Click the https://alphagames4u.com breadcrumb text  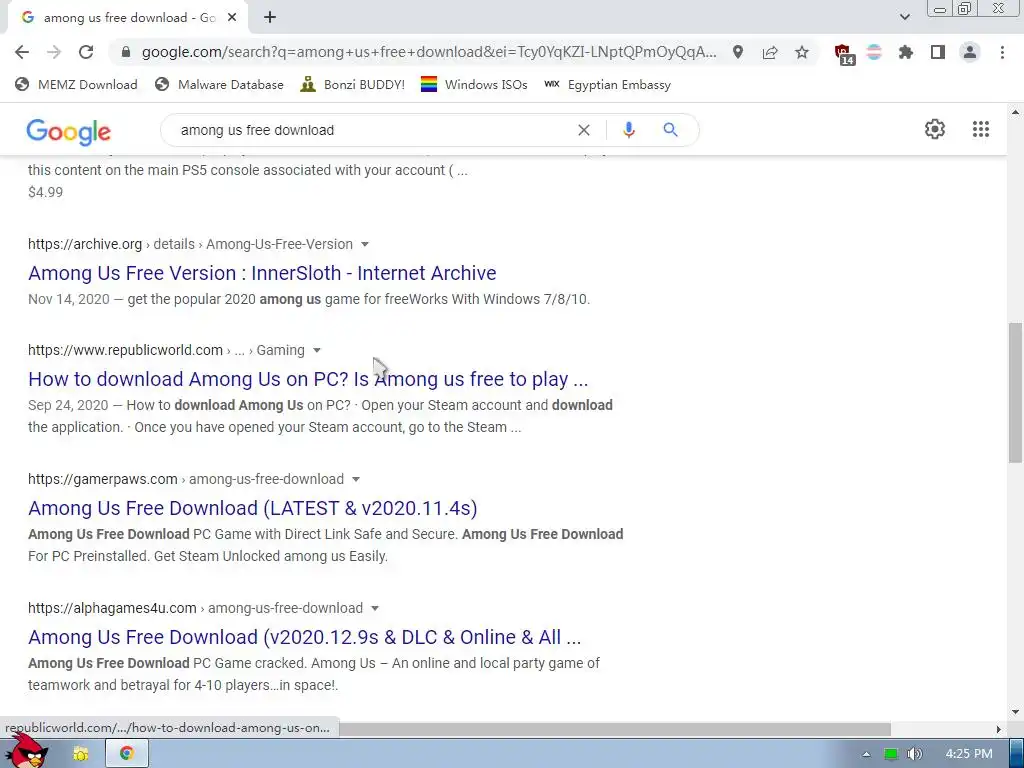tap(112, 608)
